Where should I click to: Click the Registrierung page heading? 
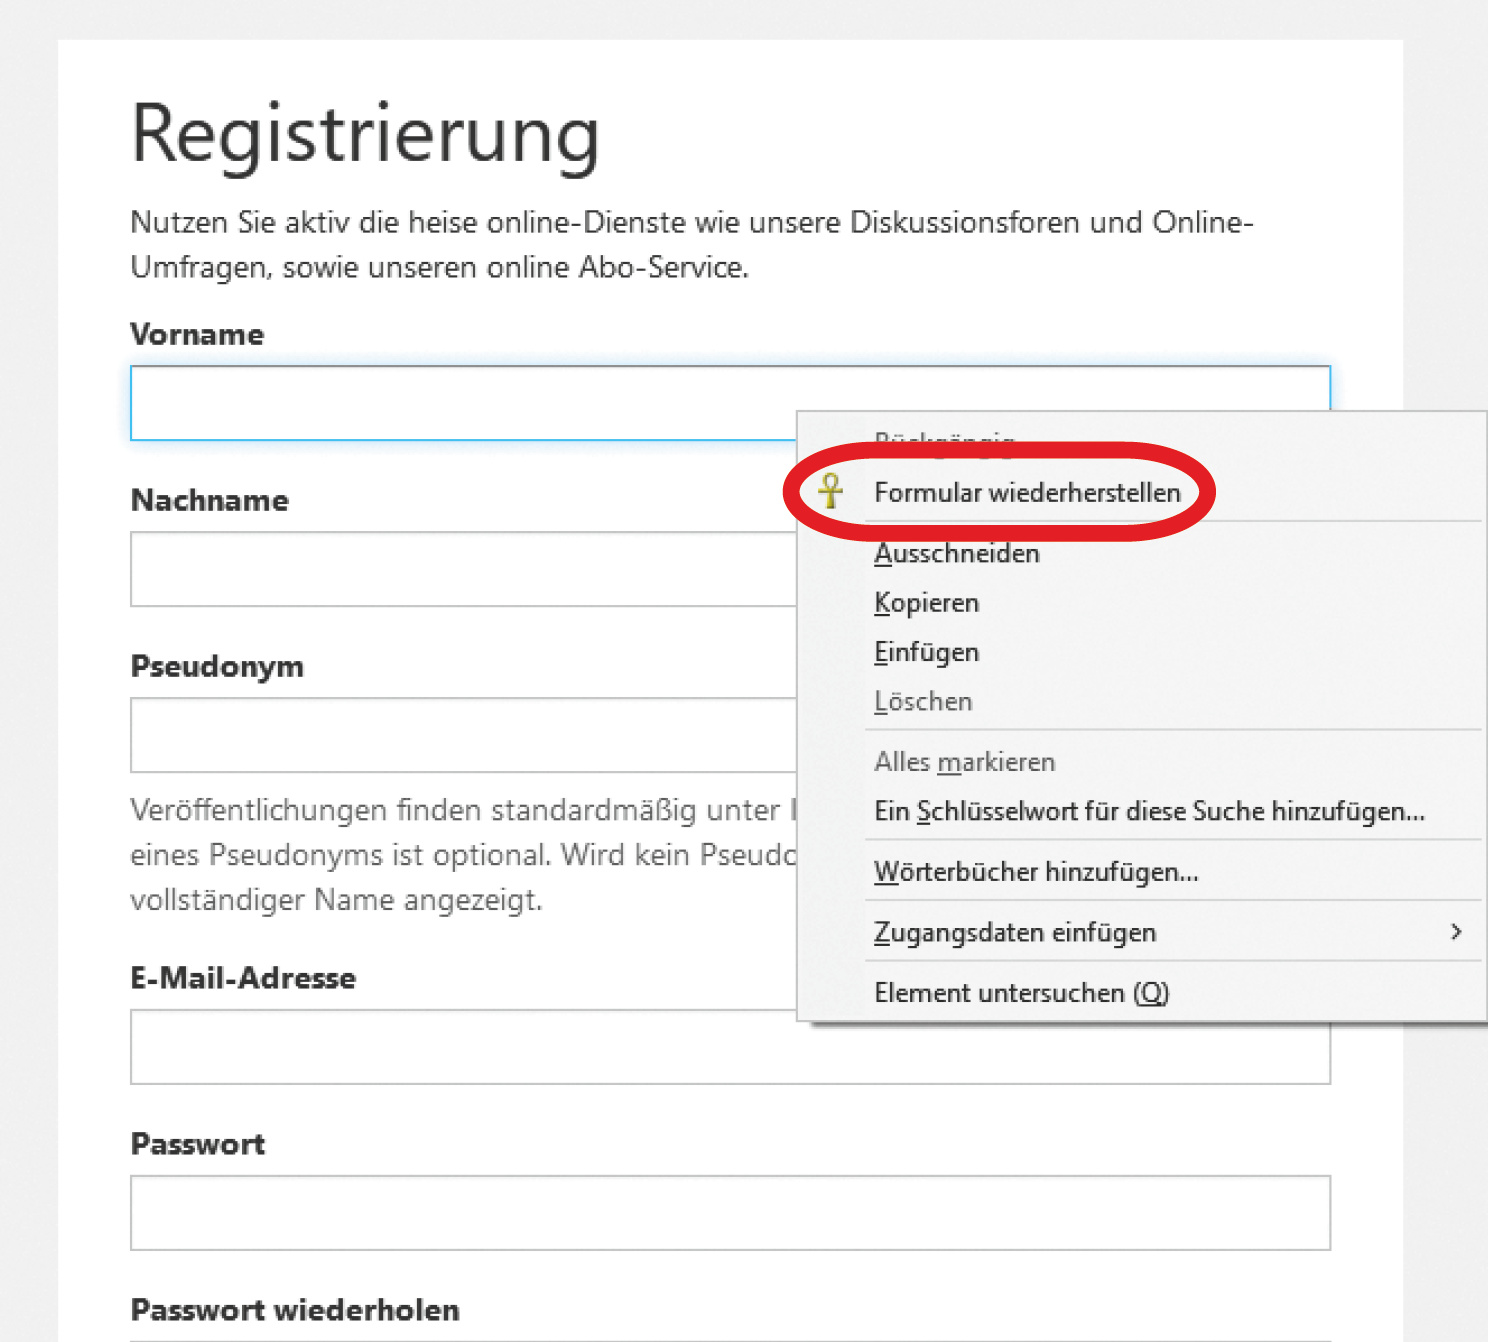pos(365,135)
